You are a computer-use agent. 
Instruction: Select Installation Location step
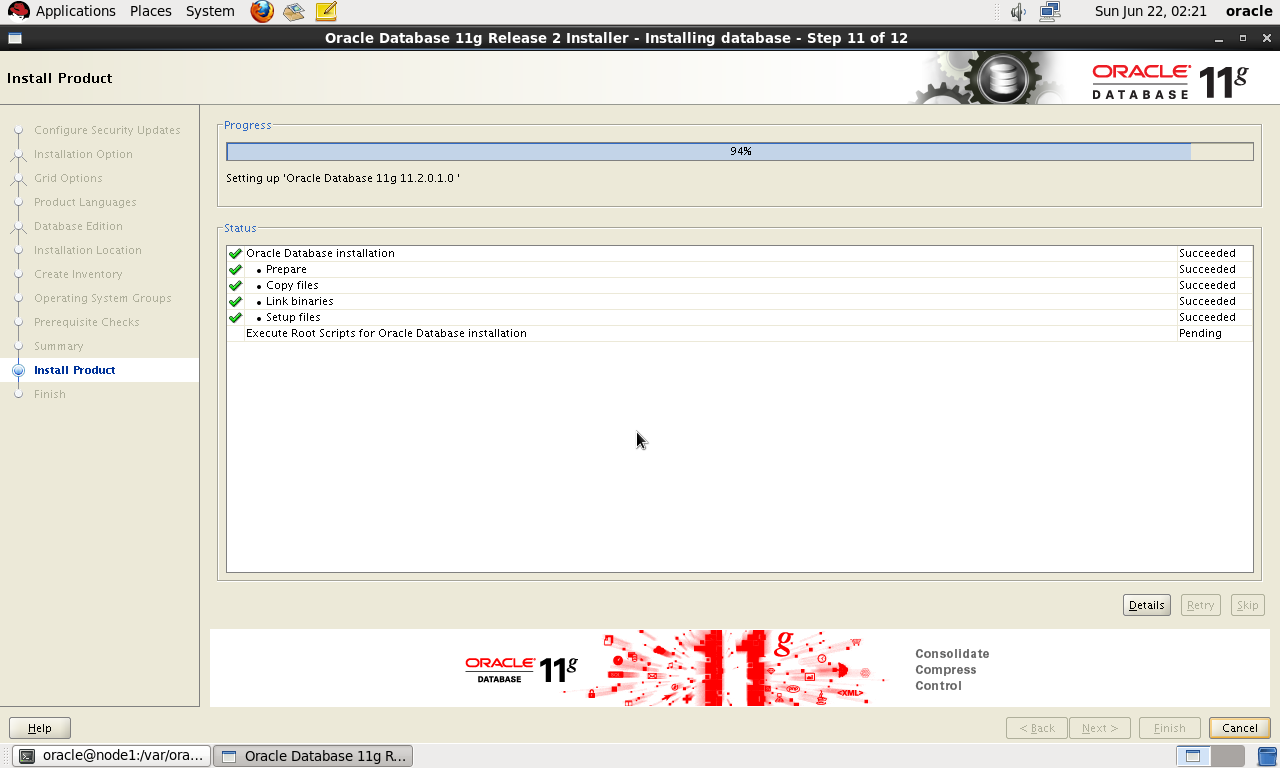[x=88, y=250]
